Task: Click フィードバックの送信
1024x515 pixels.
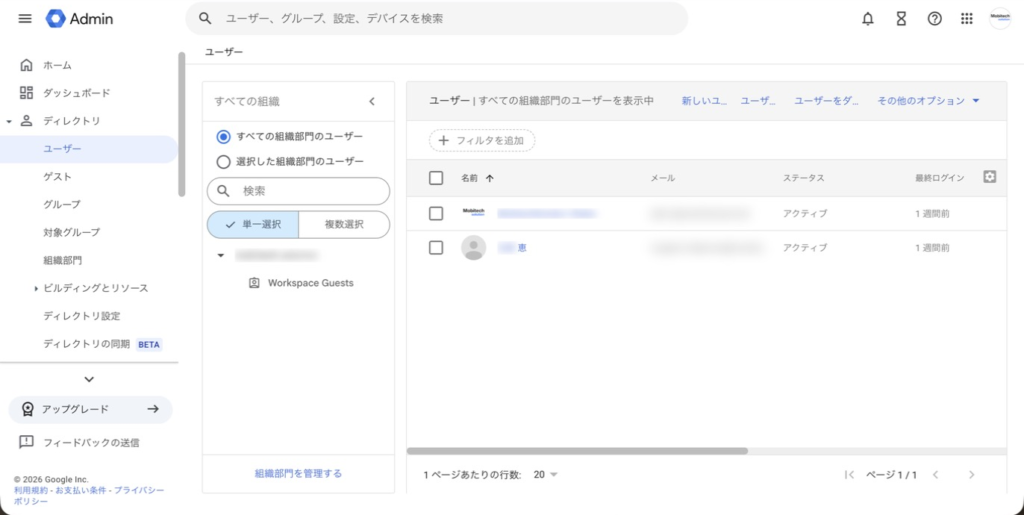Action: point(91,443)
